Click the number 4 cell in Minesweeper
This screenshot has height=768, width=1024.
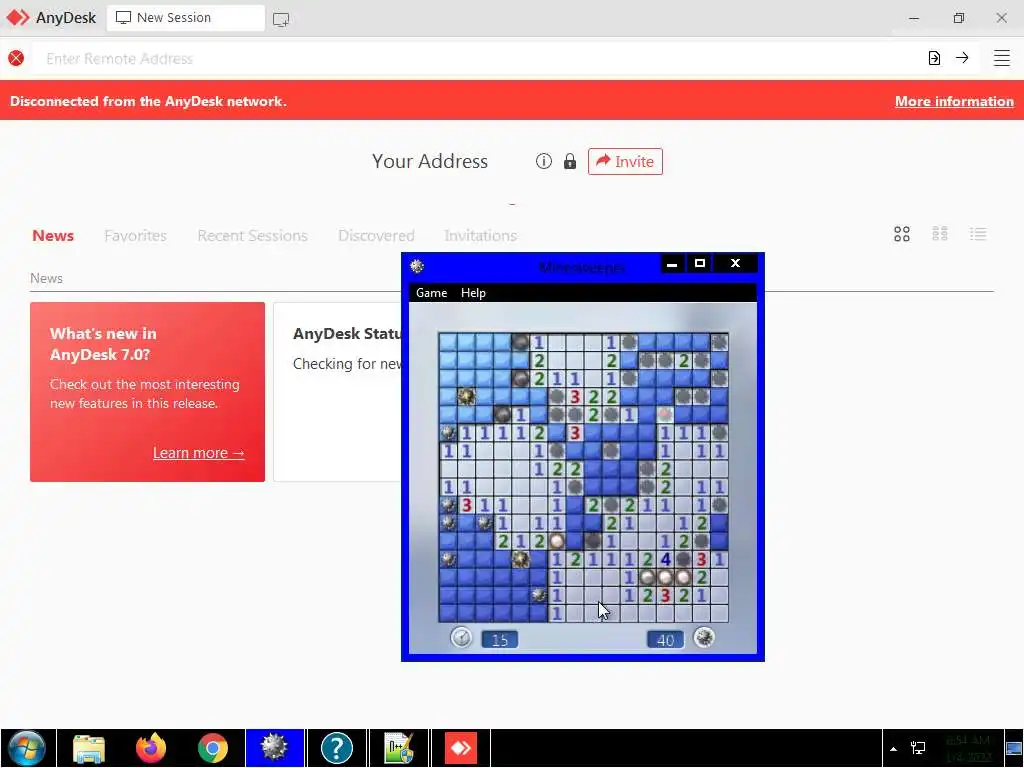(x=665, y=559)
